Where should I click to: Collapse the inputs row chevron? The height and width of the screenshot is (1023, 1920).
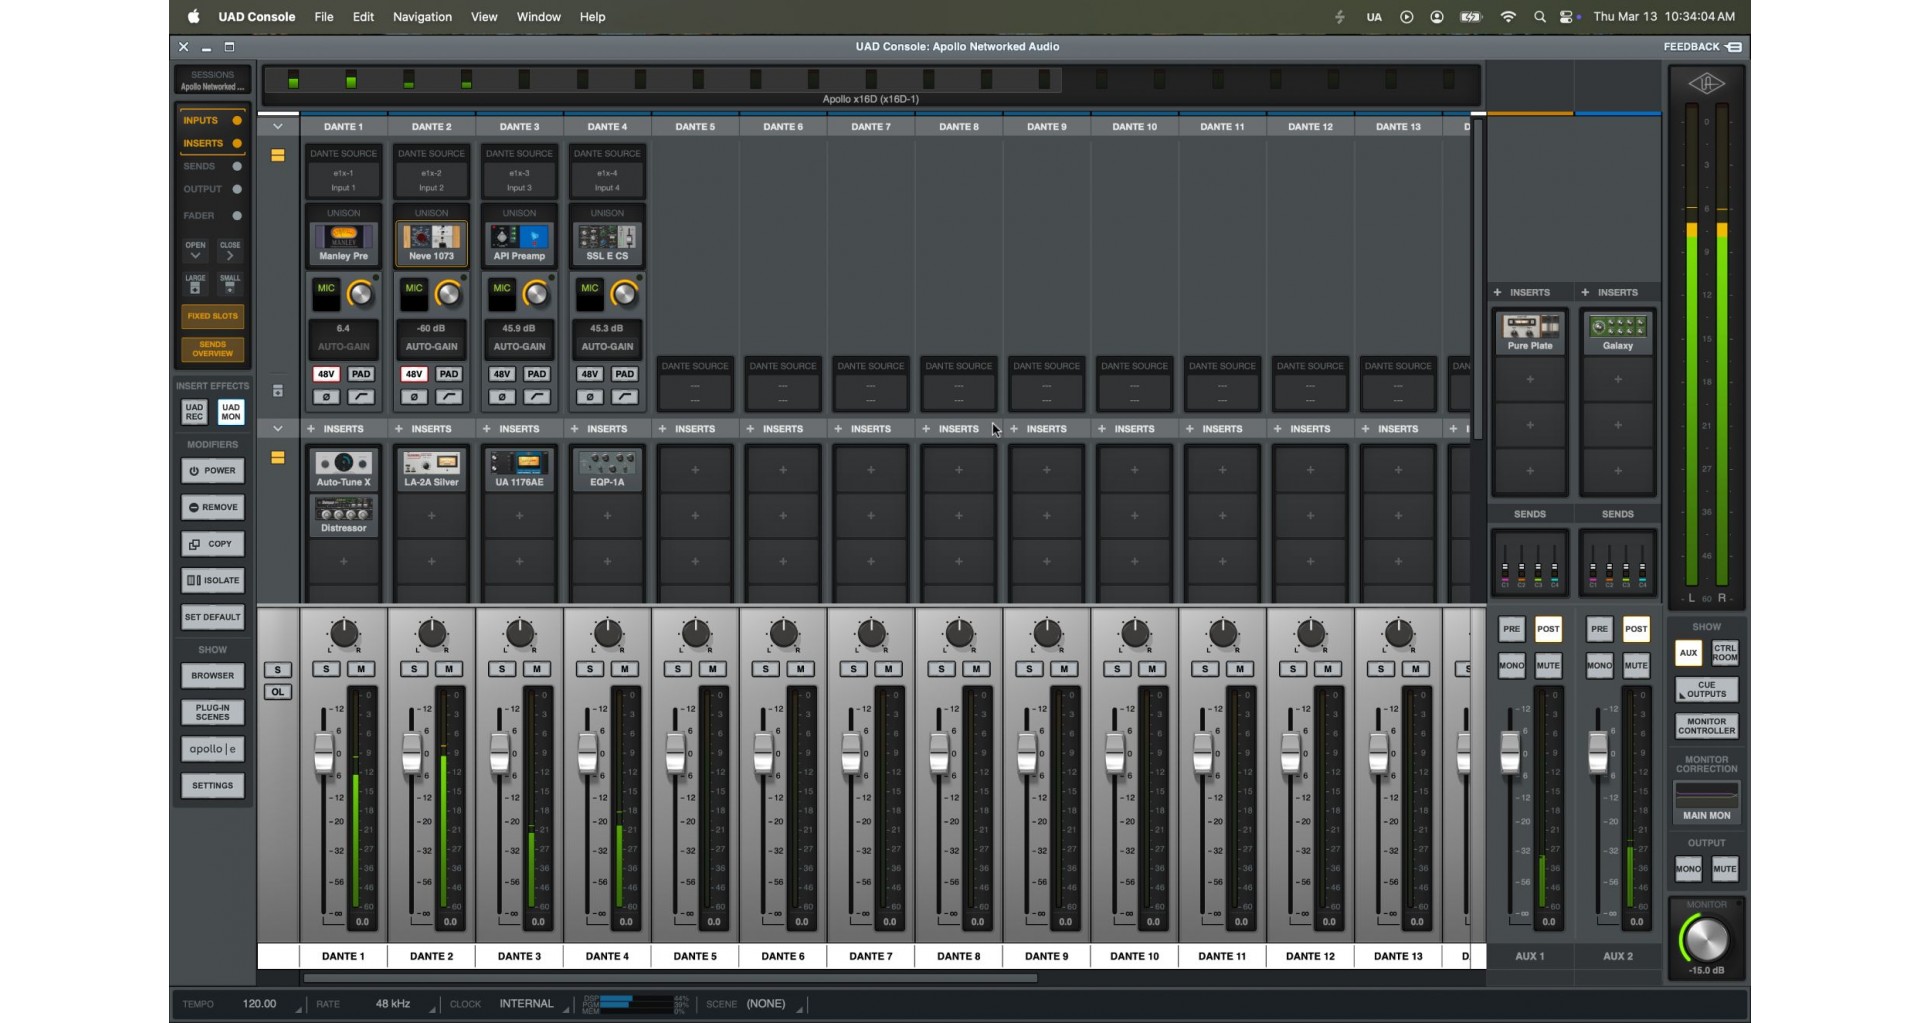click(x=278, y=127)
